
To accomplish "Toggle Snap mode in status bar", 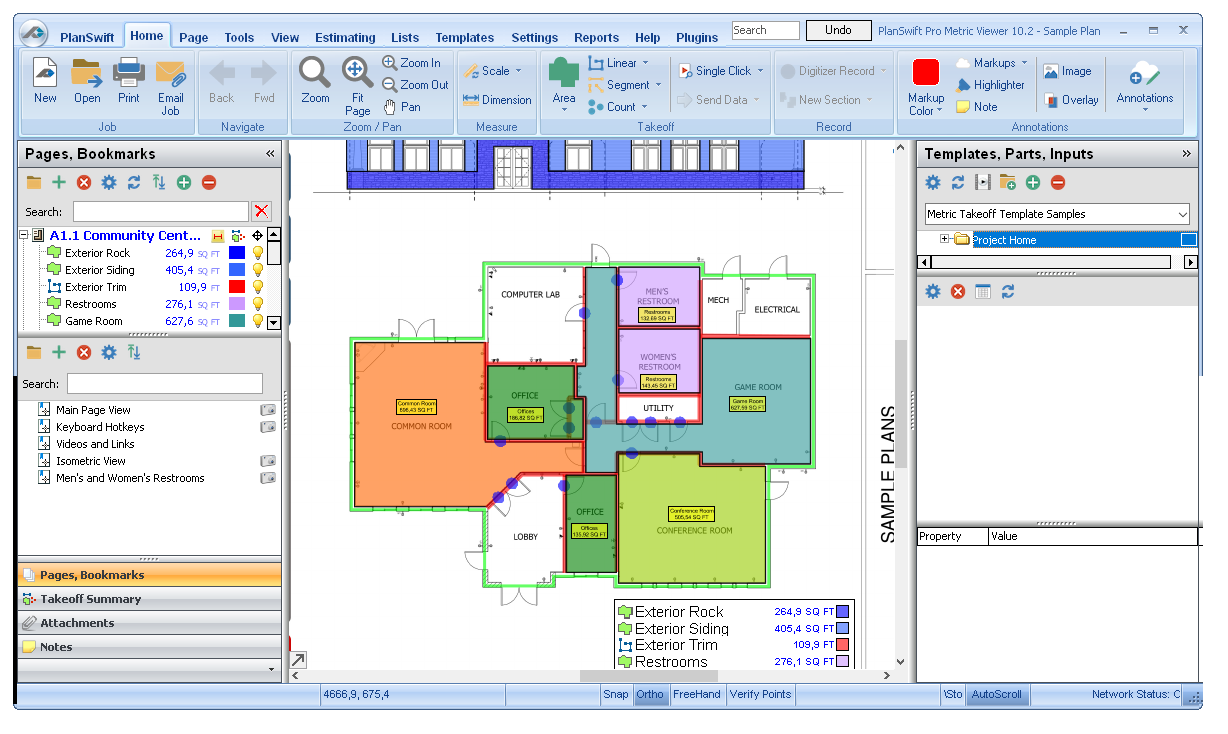I will 616,694.
